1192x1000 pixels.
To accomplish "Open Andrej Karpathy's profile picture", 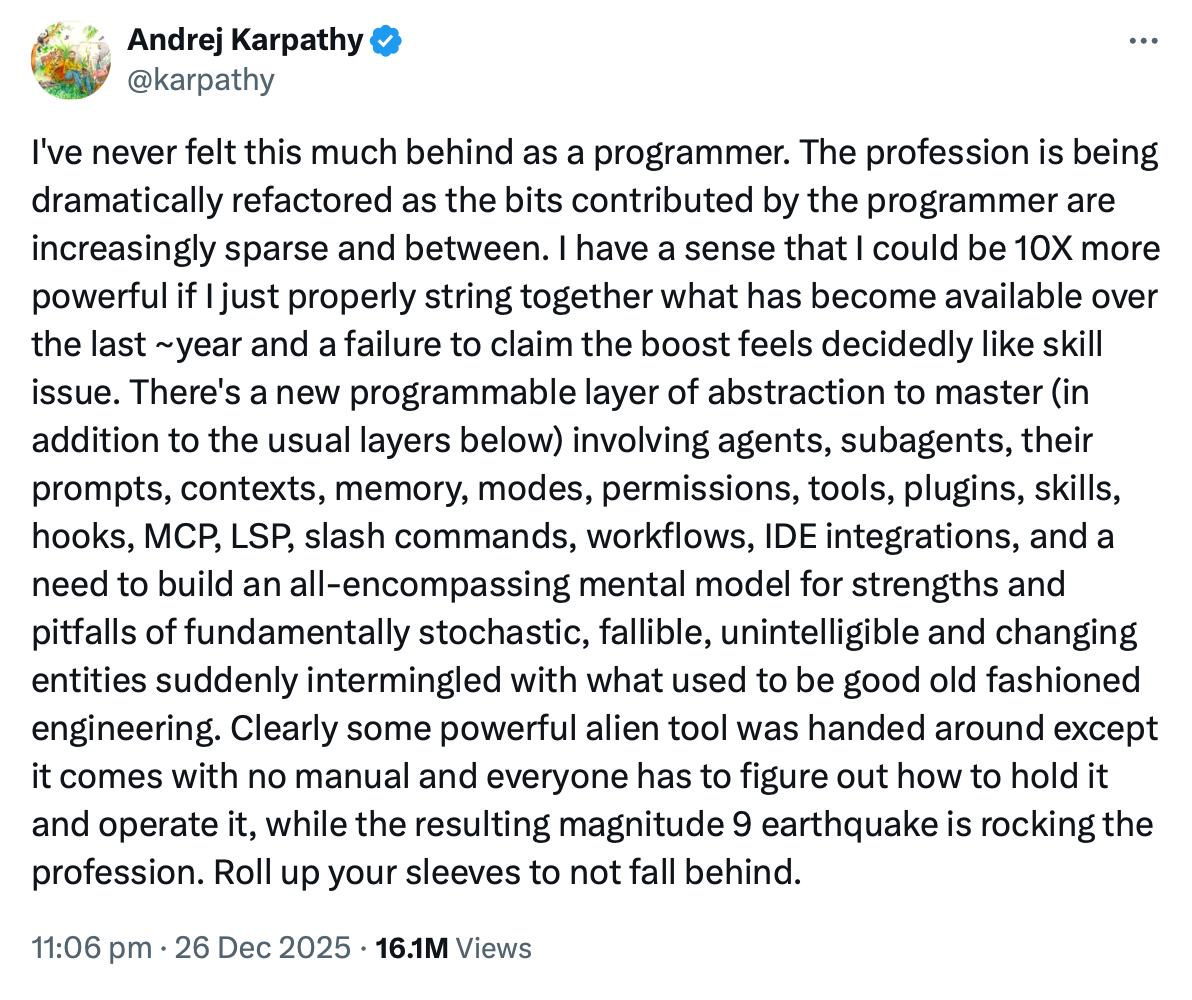I will pyautogui.click(x=71, y=59).
